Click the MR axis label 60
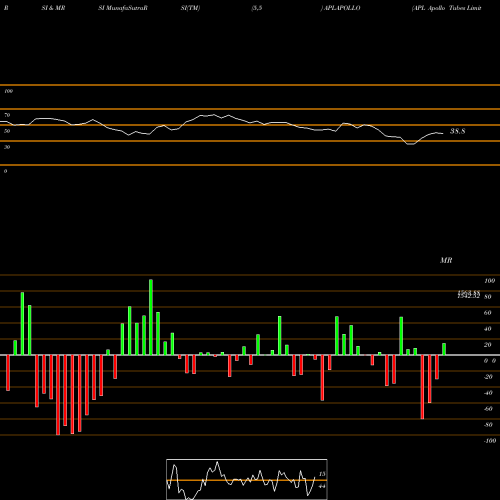Viewport: 500px width, 500px height. point(487,313)
